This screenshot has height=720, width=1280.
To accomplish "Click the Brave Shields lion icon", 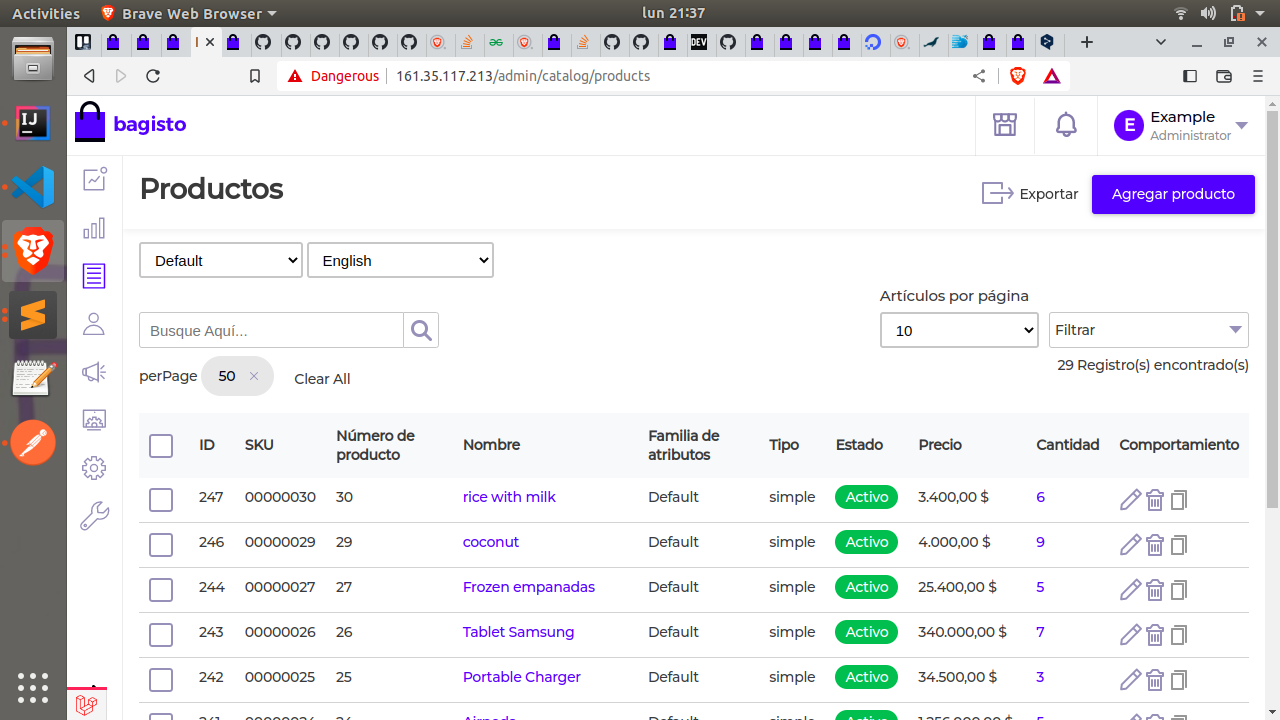I will click(x=1018, y=76).
